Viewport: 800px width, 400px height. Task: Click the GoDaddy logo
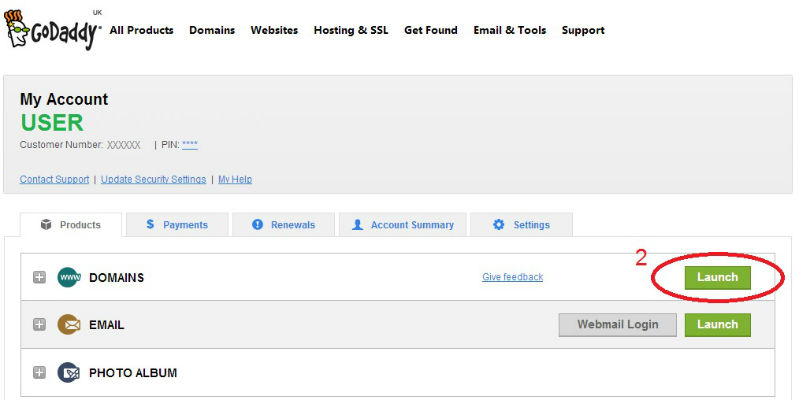coord(52,29)
